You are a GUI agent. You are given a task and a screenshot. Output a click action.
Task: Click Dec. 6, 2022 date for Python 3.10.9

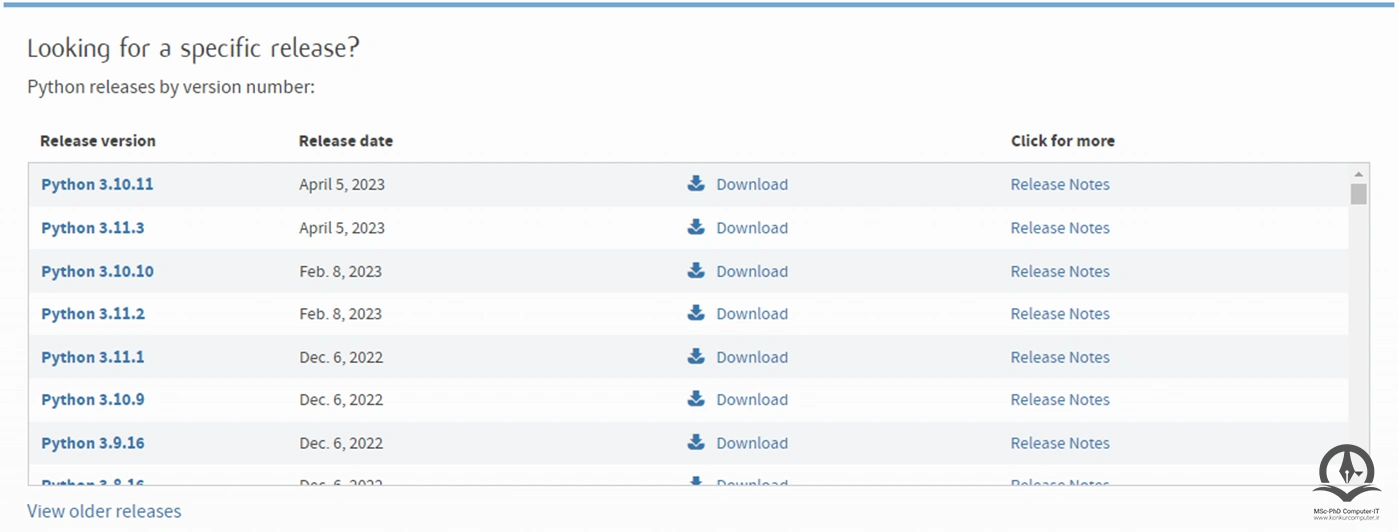[341, 400]
